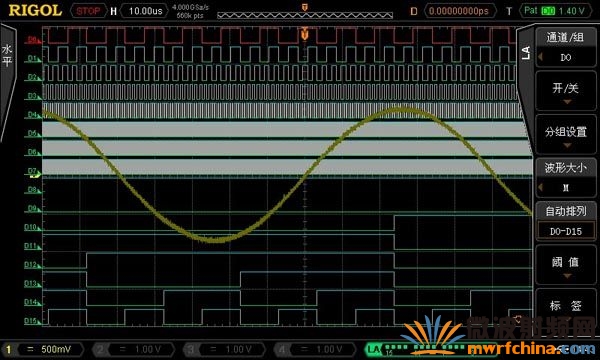
Task: Click the D0 digital channel label
Action: click(x=33, y=39)
